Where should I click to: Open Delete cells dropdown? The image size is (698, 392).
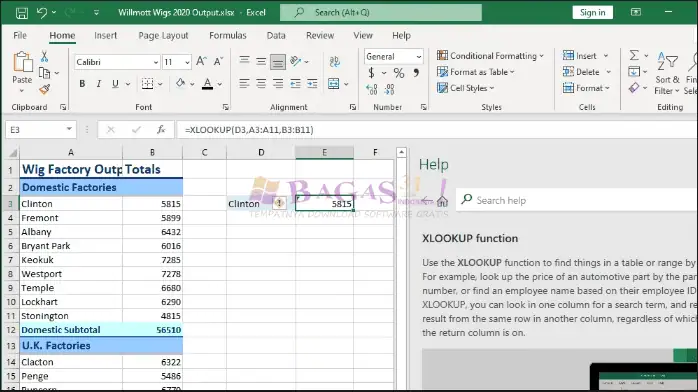click(608, 72)
